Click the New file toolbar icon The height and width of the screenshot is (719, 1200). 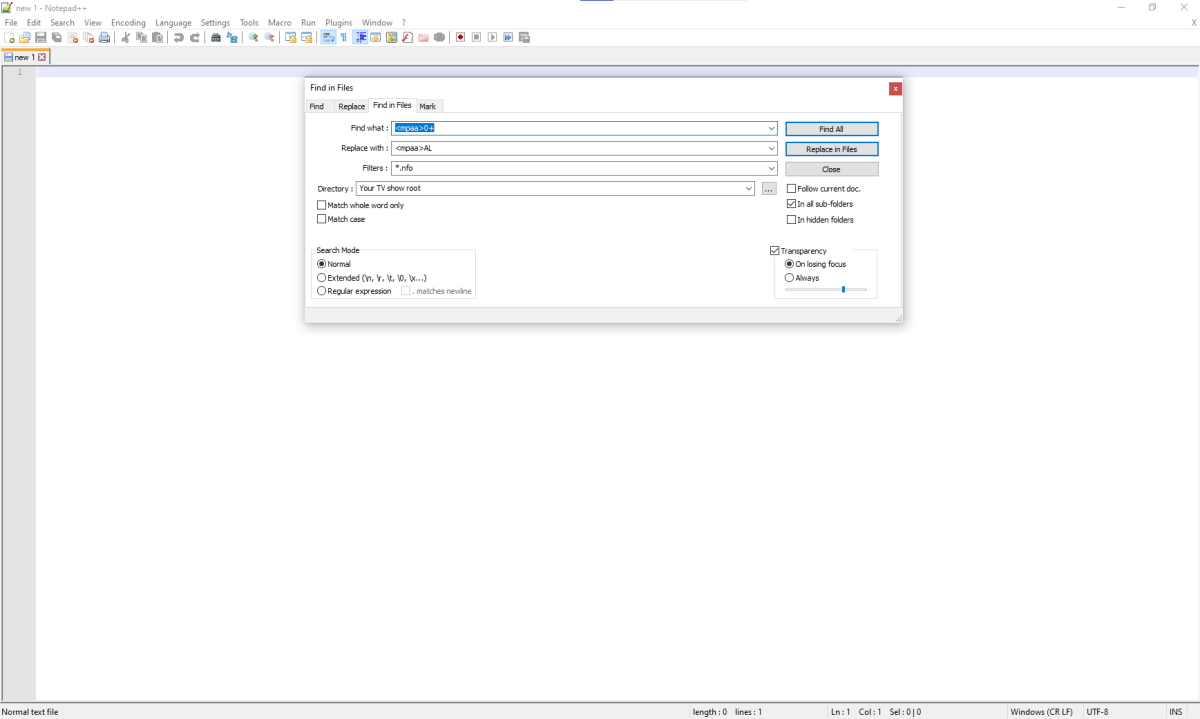tap(9, 38)
